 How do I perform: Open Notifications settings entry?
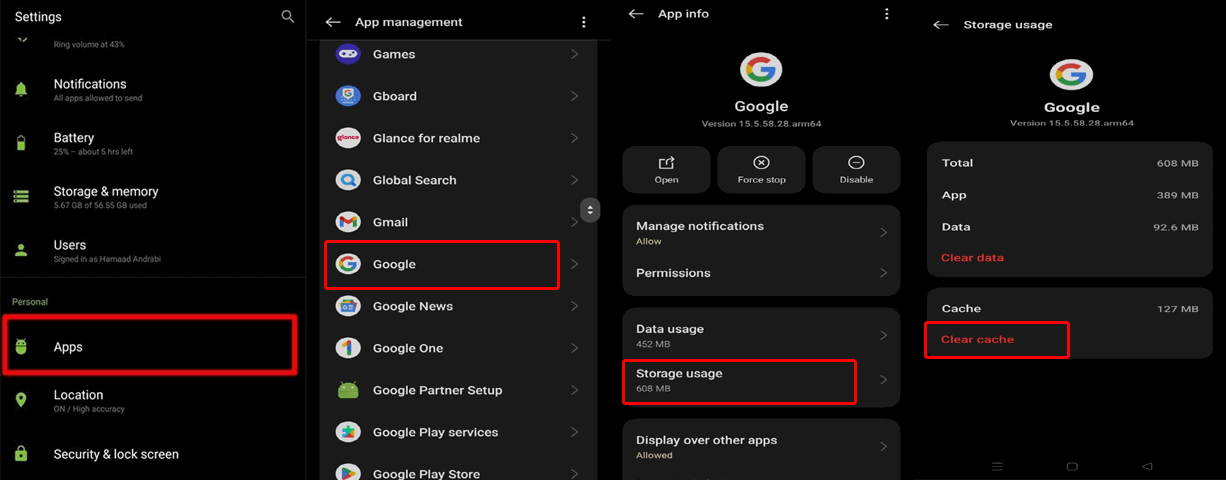153,90
